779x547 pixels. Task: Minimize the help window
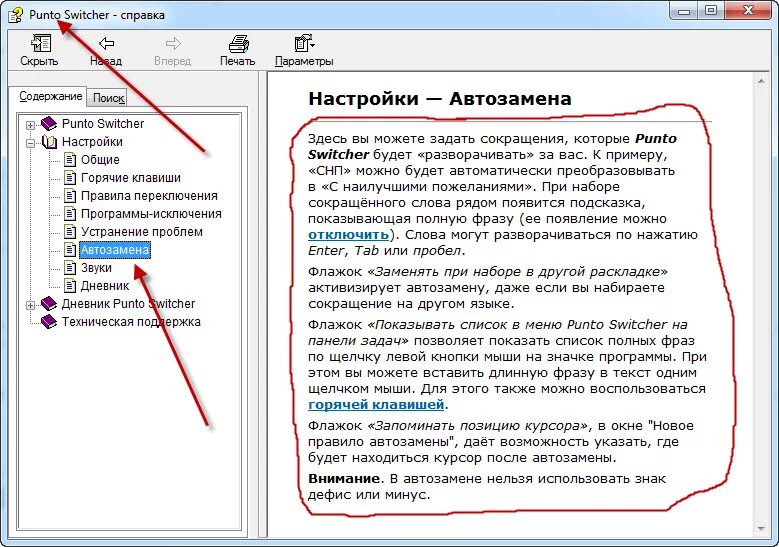pos(684,11)
